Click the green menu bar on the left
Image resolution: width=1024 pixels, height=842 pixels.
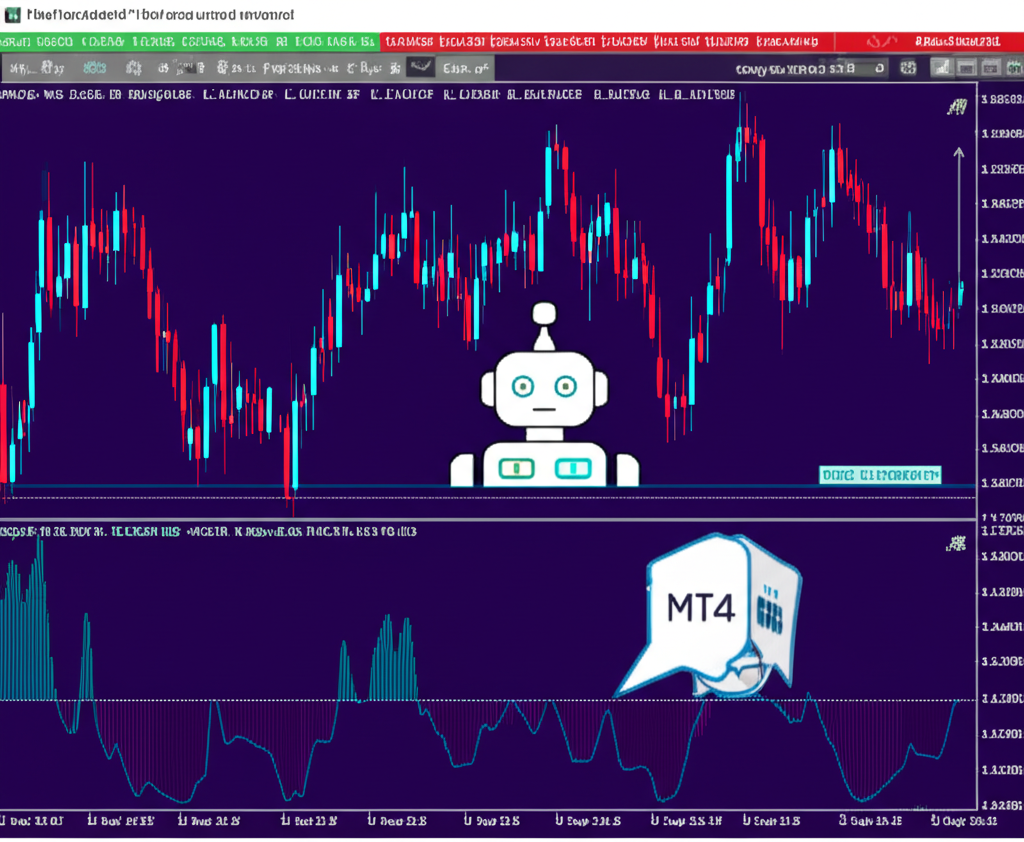coord(188,42)
